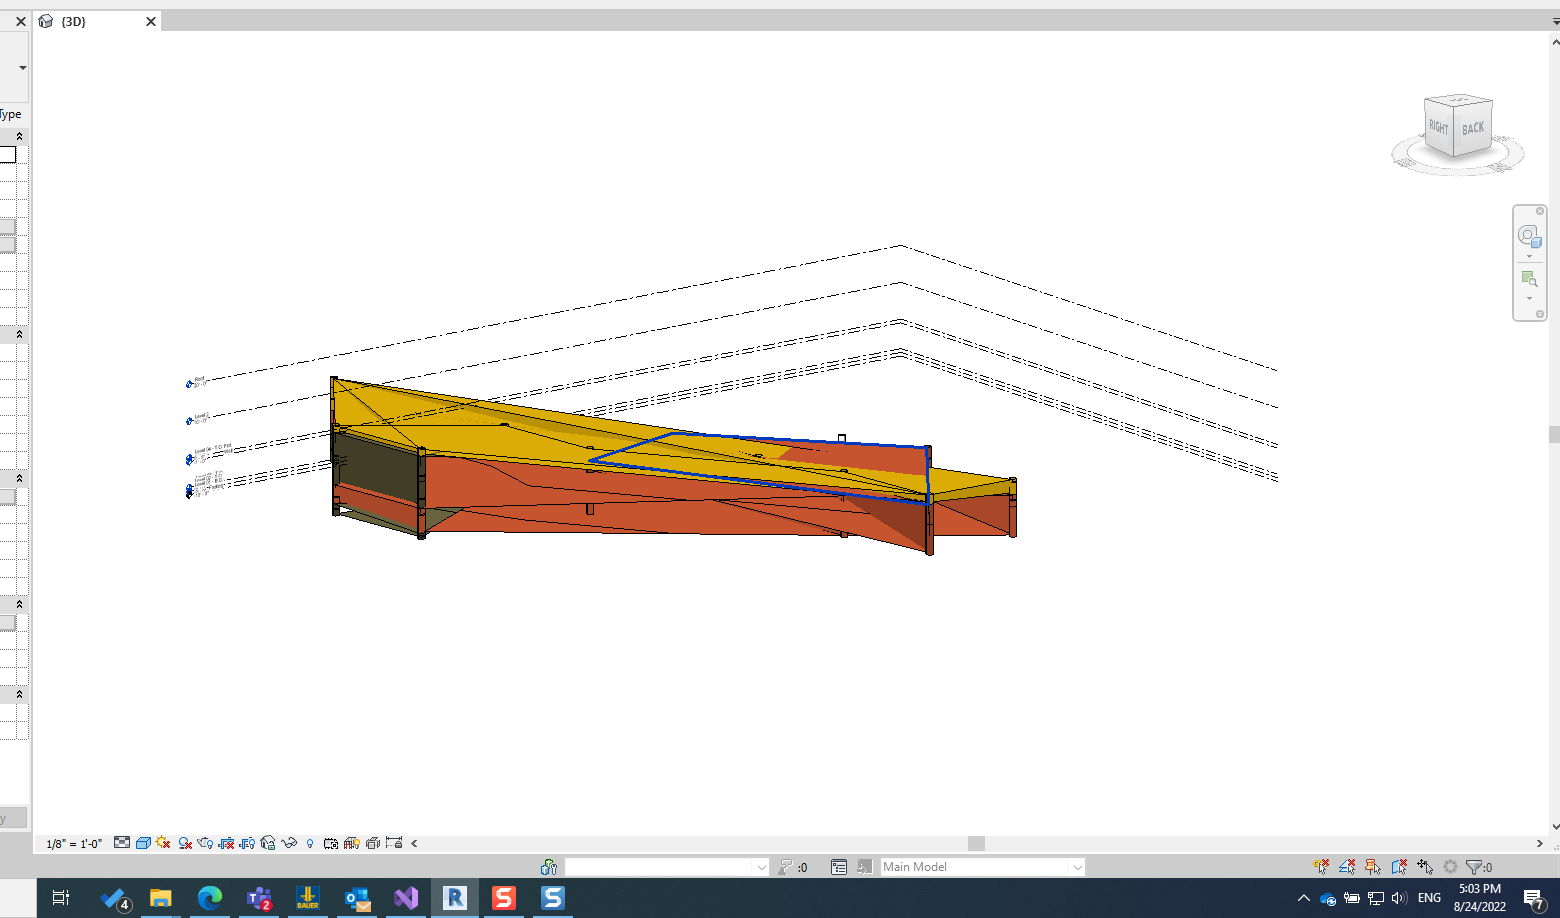The image size is (1560, 918).
Task: Open the Worksets icon in status bar
Action: [549, 867]
